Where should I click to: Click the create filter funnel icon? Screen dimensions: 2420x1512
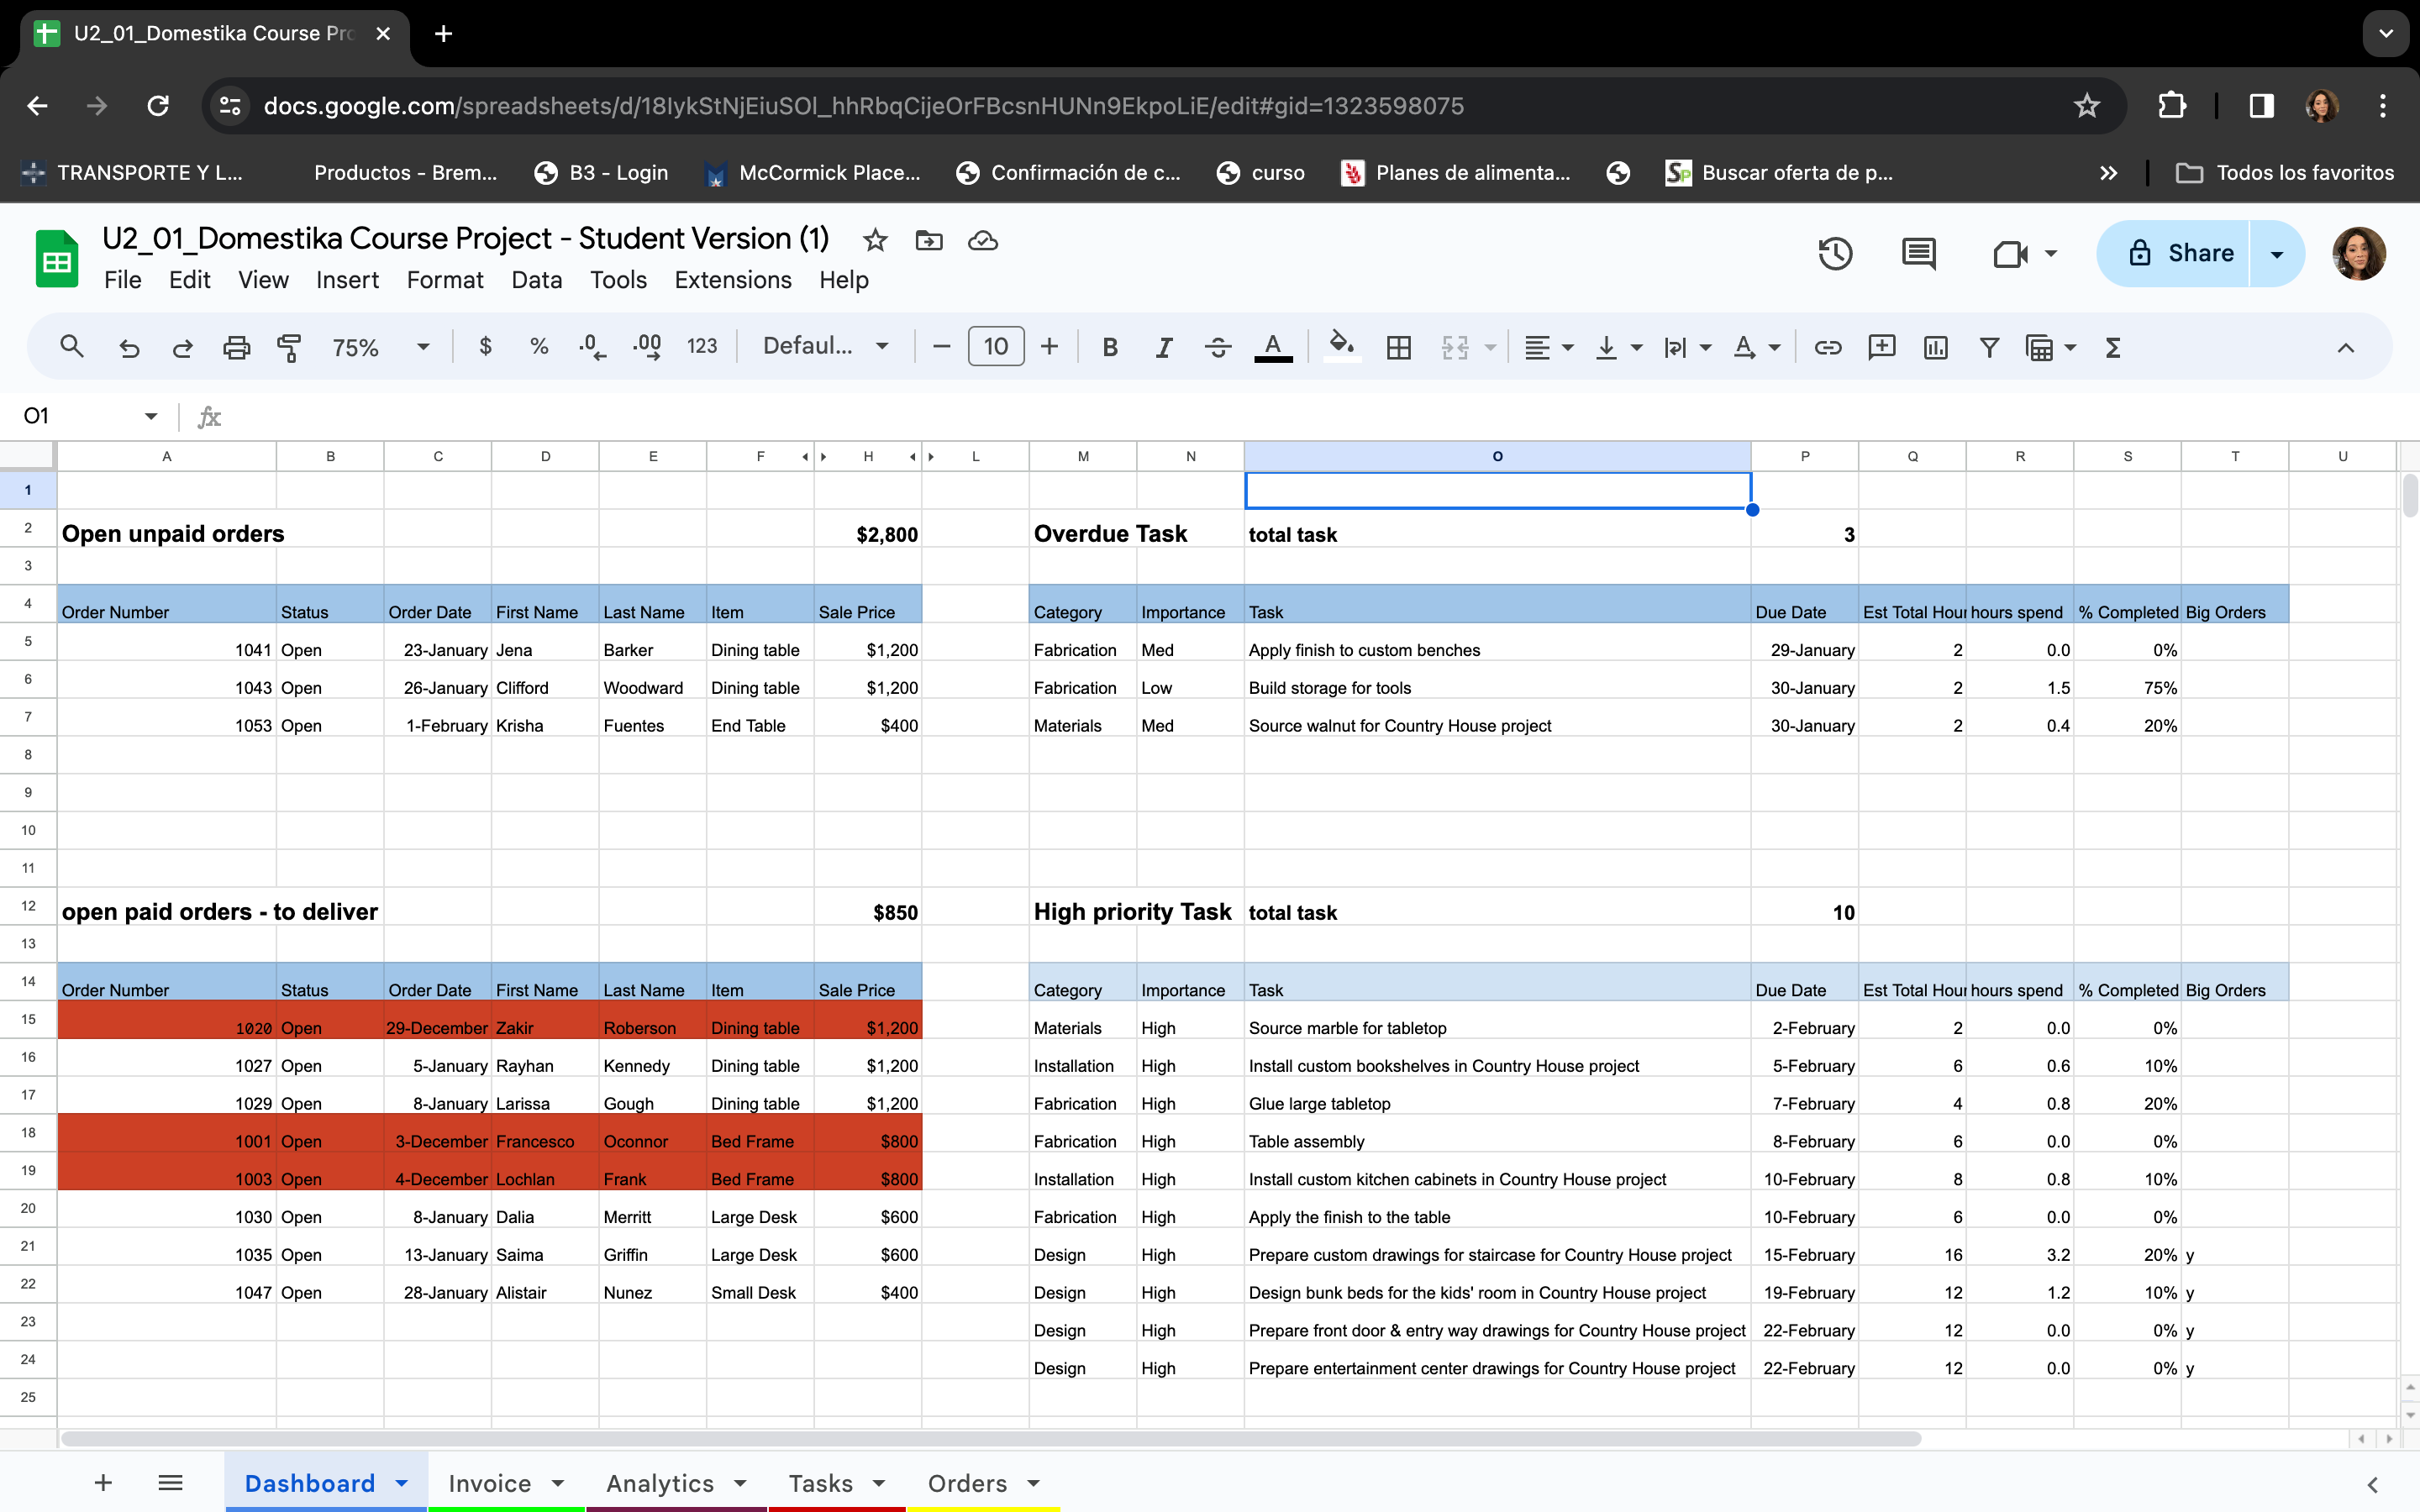click(1988, 347)
